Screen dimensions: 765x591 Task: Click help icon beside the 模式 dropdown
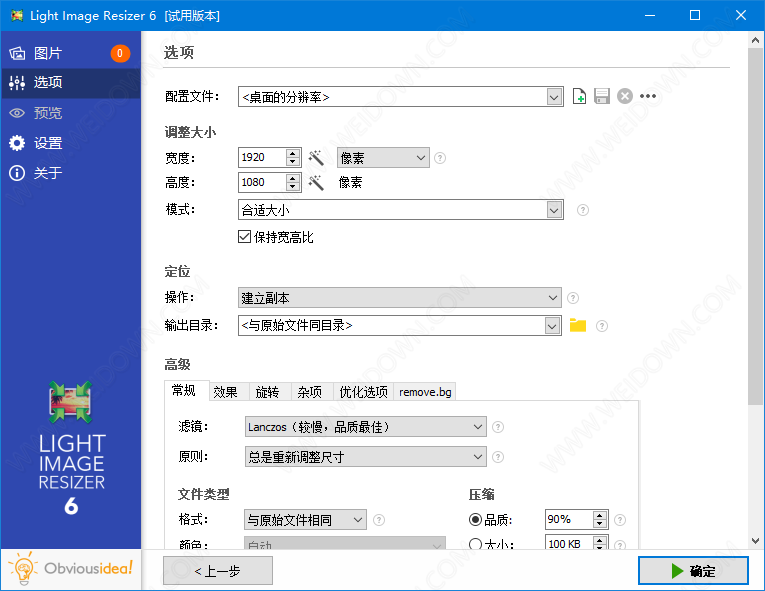pyautogui.click(x=583, y=210)
